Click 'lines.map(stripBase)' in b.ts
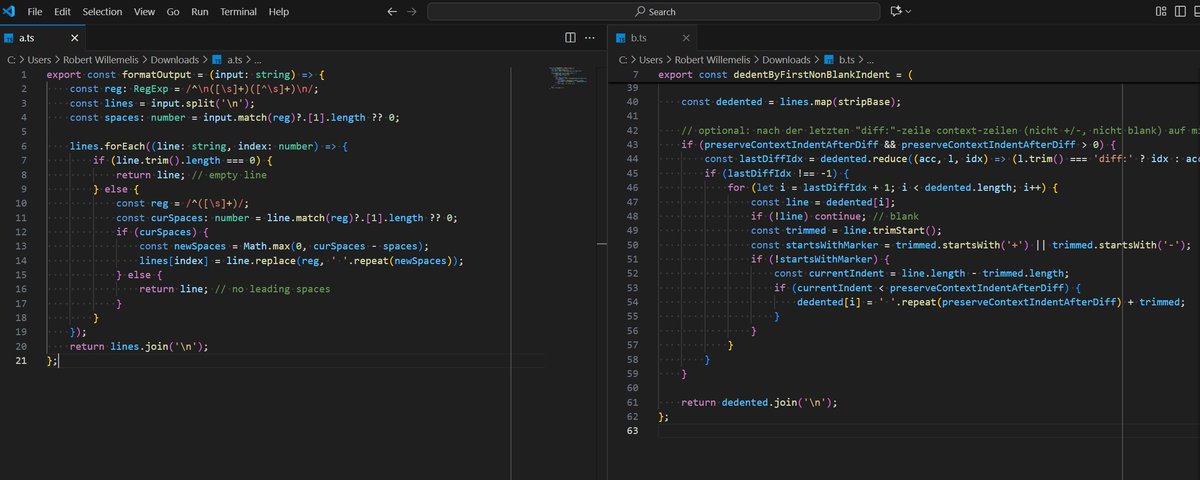The height and width of the screenshot is (480, 1200). point(839,102)
